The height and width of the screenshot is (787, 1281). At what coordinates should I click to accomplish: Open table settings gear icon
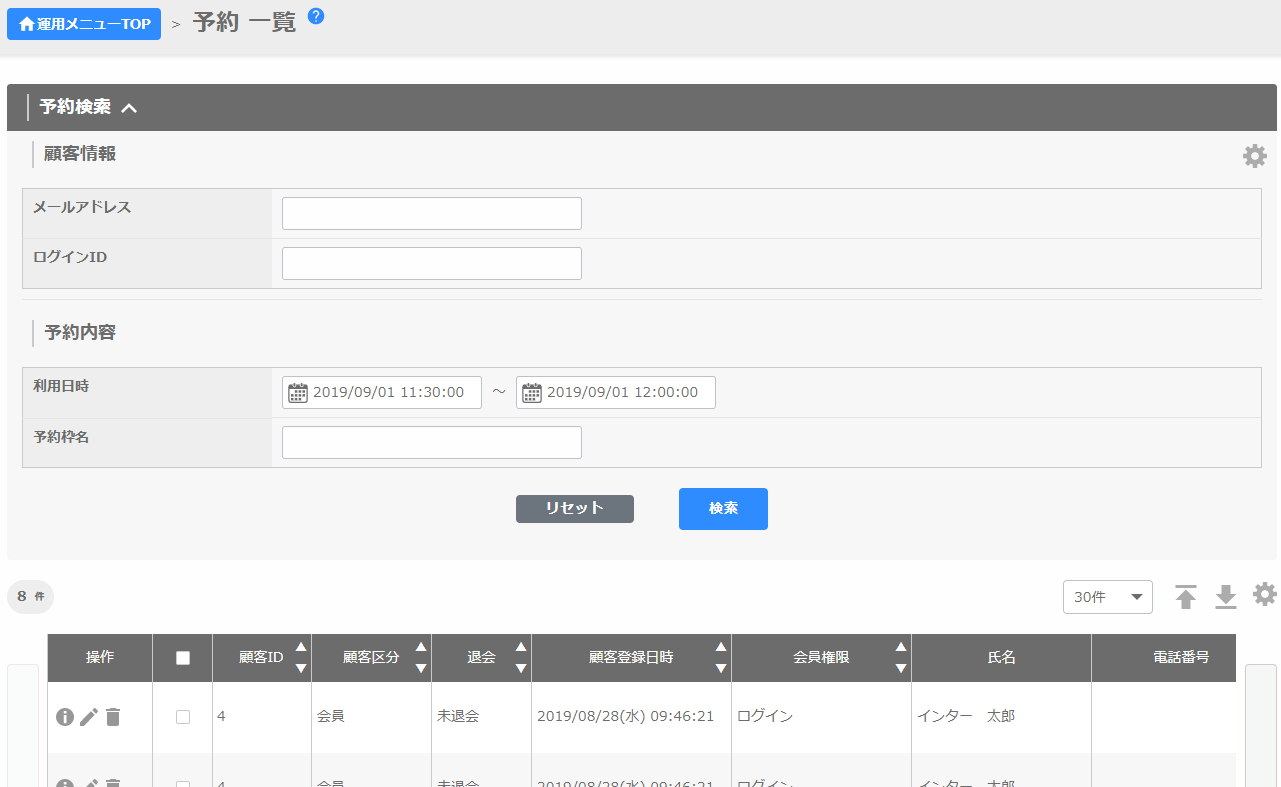[1265, 595]
